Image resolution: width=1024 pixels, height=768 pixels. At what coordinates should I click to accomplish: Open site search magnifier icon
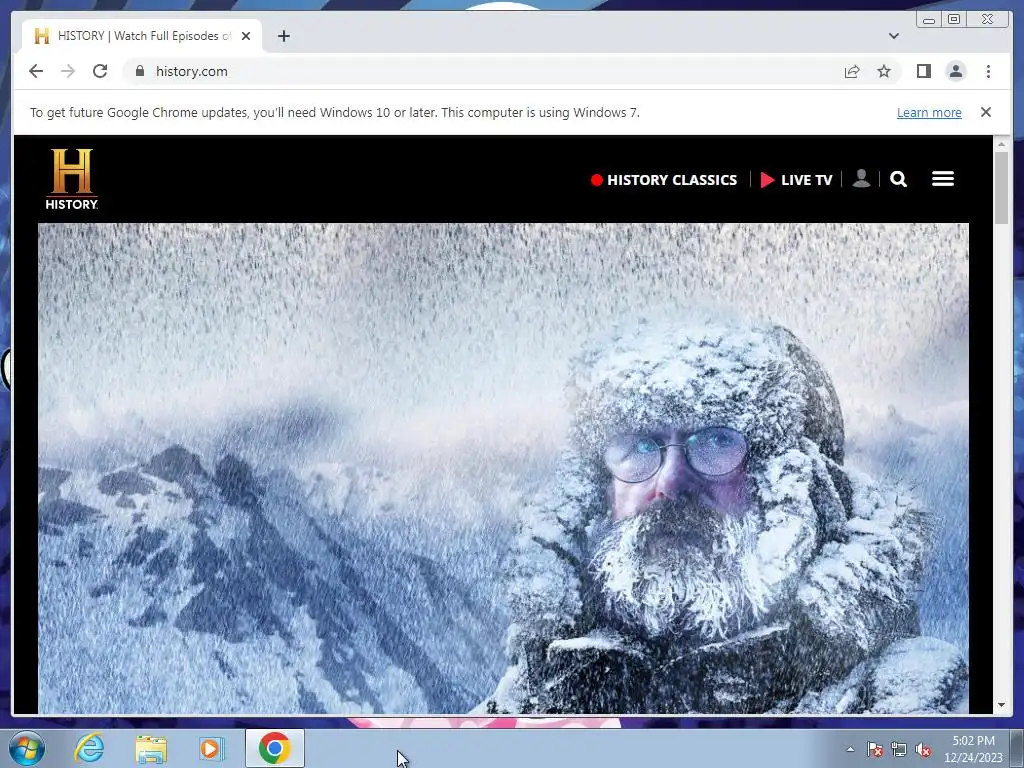click(898, 179)
